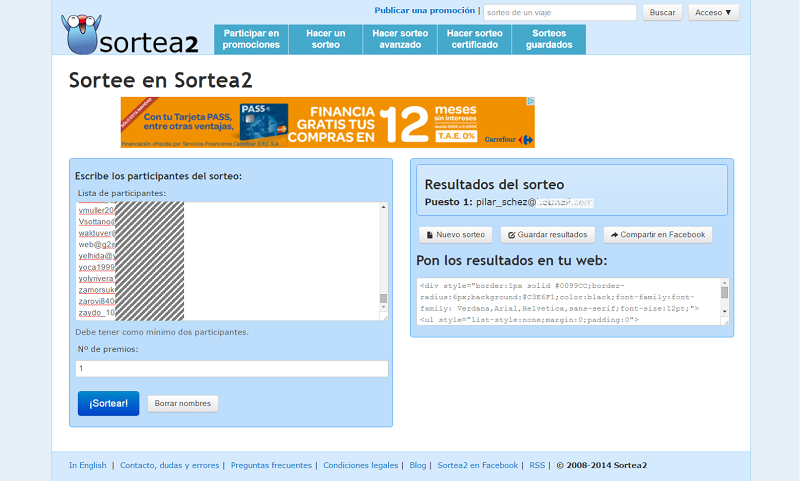Click the Carrefour PASS banner advertisement
This screenshot has height=481, width=800.
(x=327, y=122)
